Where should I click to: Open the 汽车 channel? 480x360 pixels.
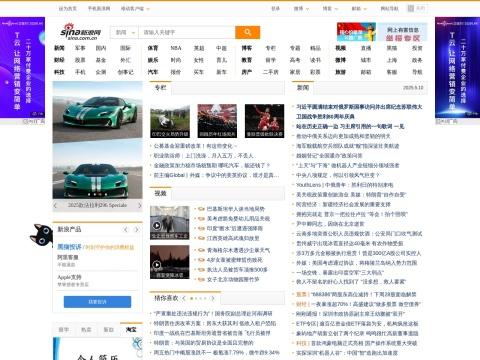(x=153, y=72)
